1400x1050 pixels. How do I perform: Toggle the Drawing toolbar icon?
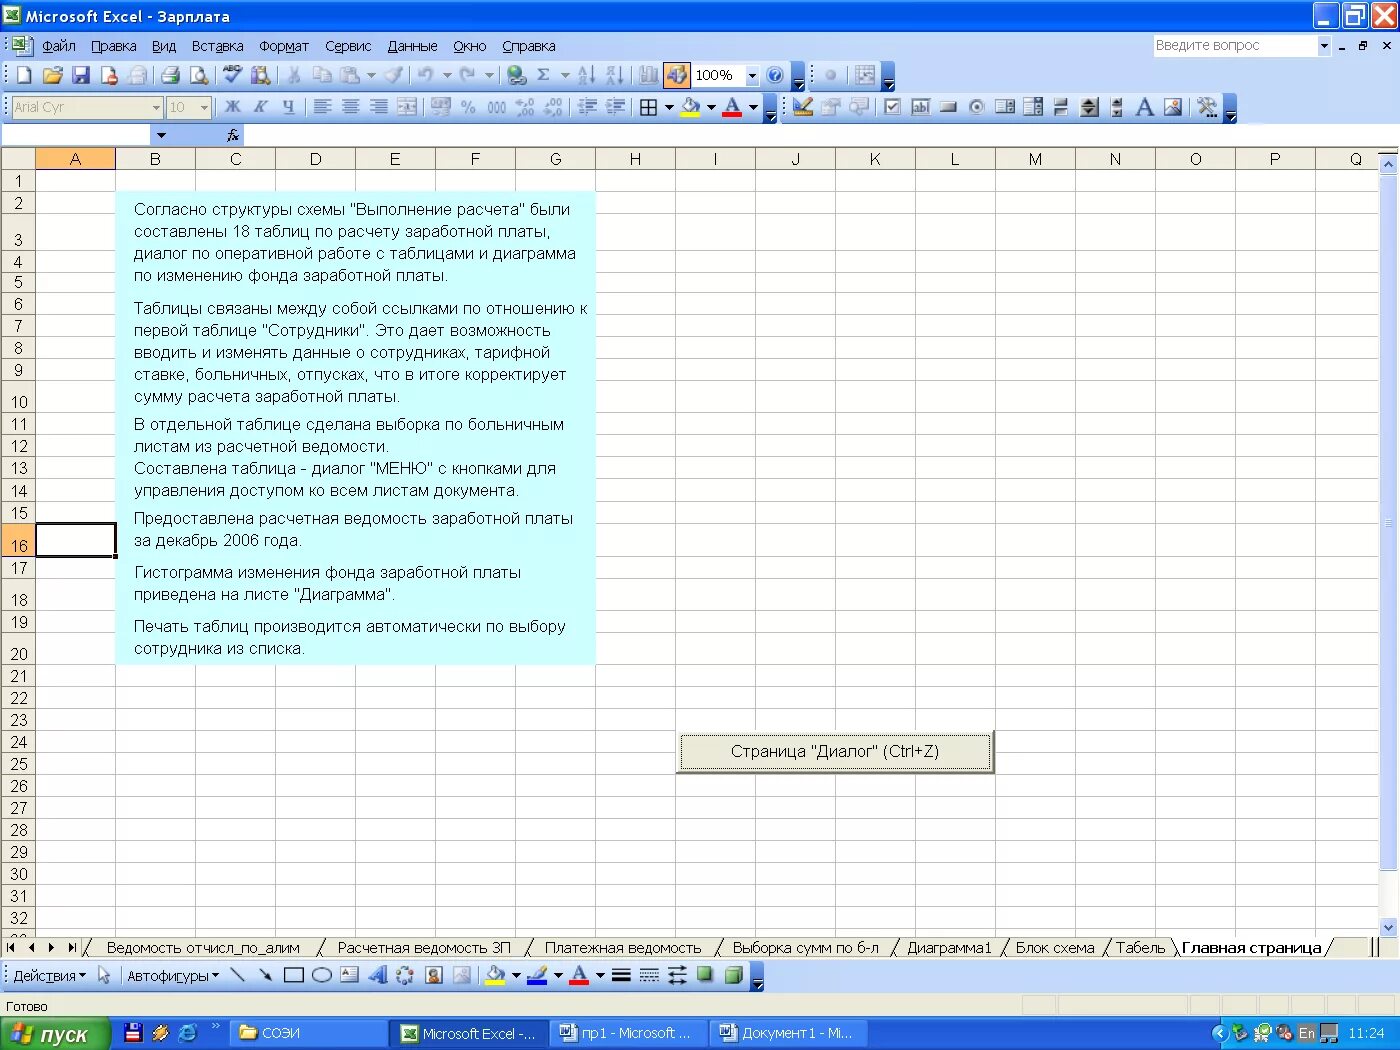pos(677,75)
